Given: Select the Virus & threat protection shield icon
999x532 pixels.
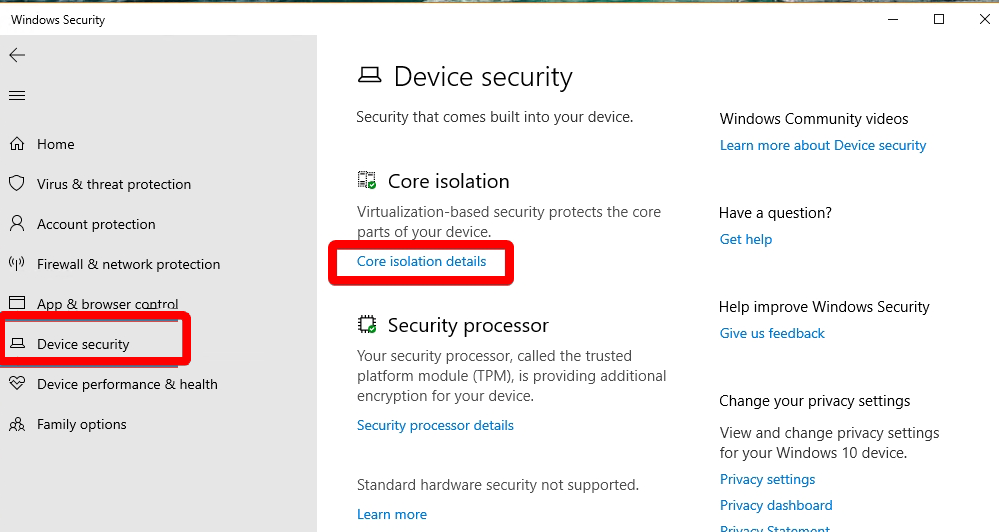Looking at the screenshot, I should pos(17,183).
